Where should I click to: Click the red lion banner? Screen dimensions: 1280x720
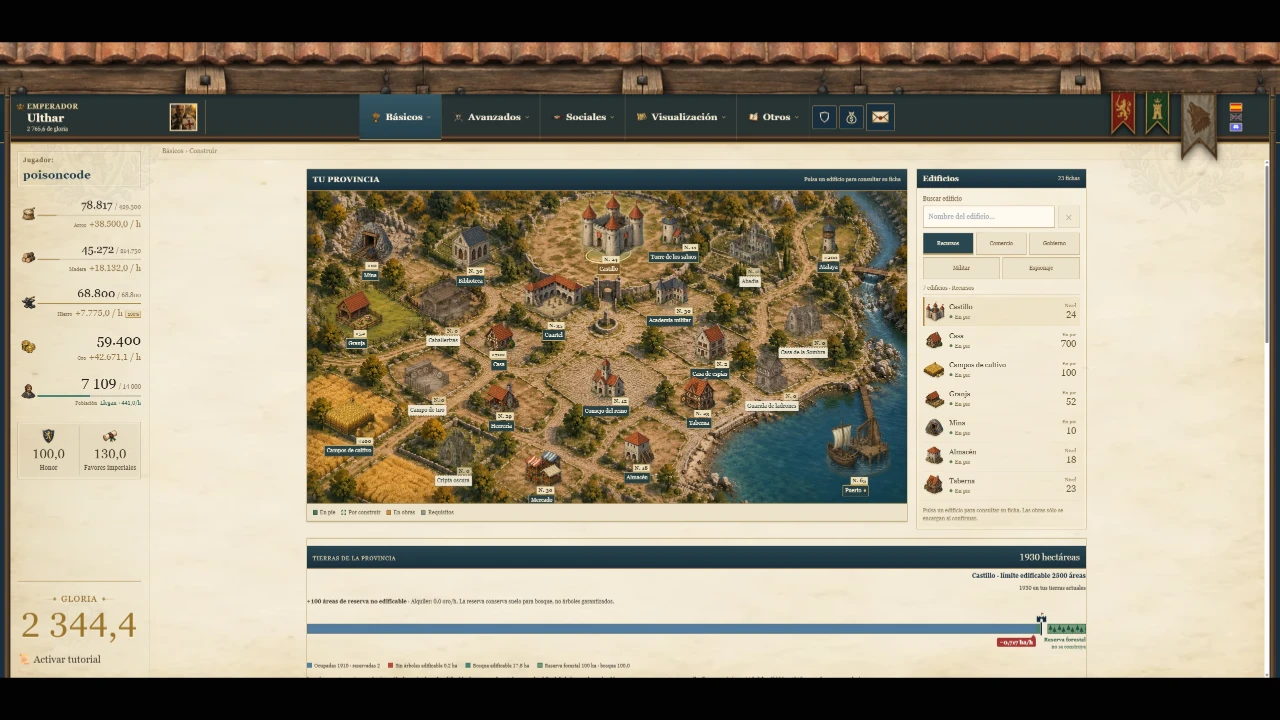[1123, 113]
